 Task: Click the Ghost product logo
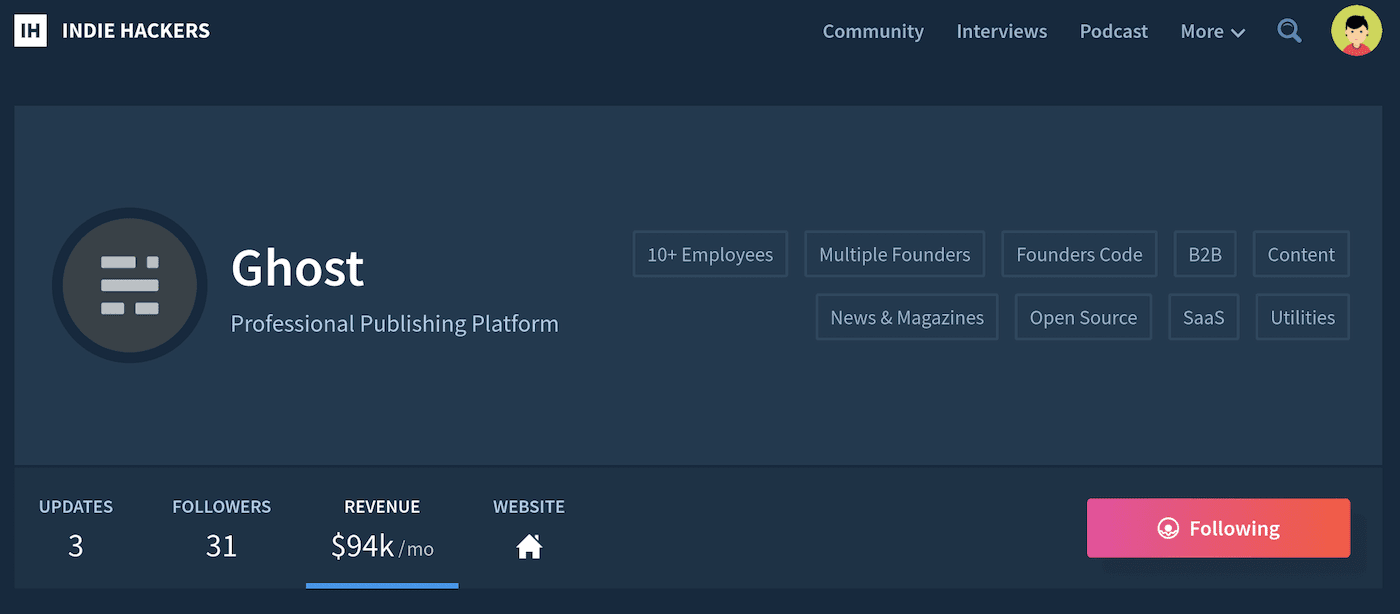pos(130,286)
